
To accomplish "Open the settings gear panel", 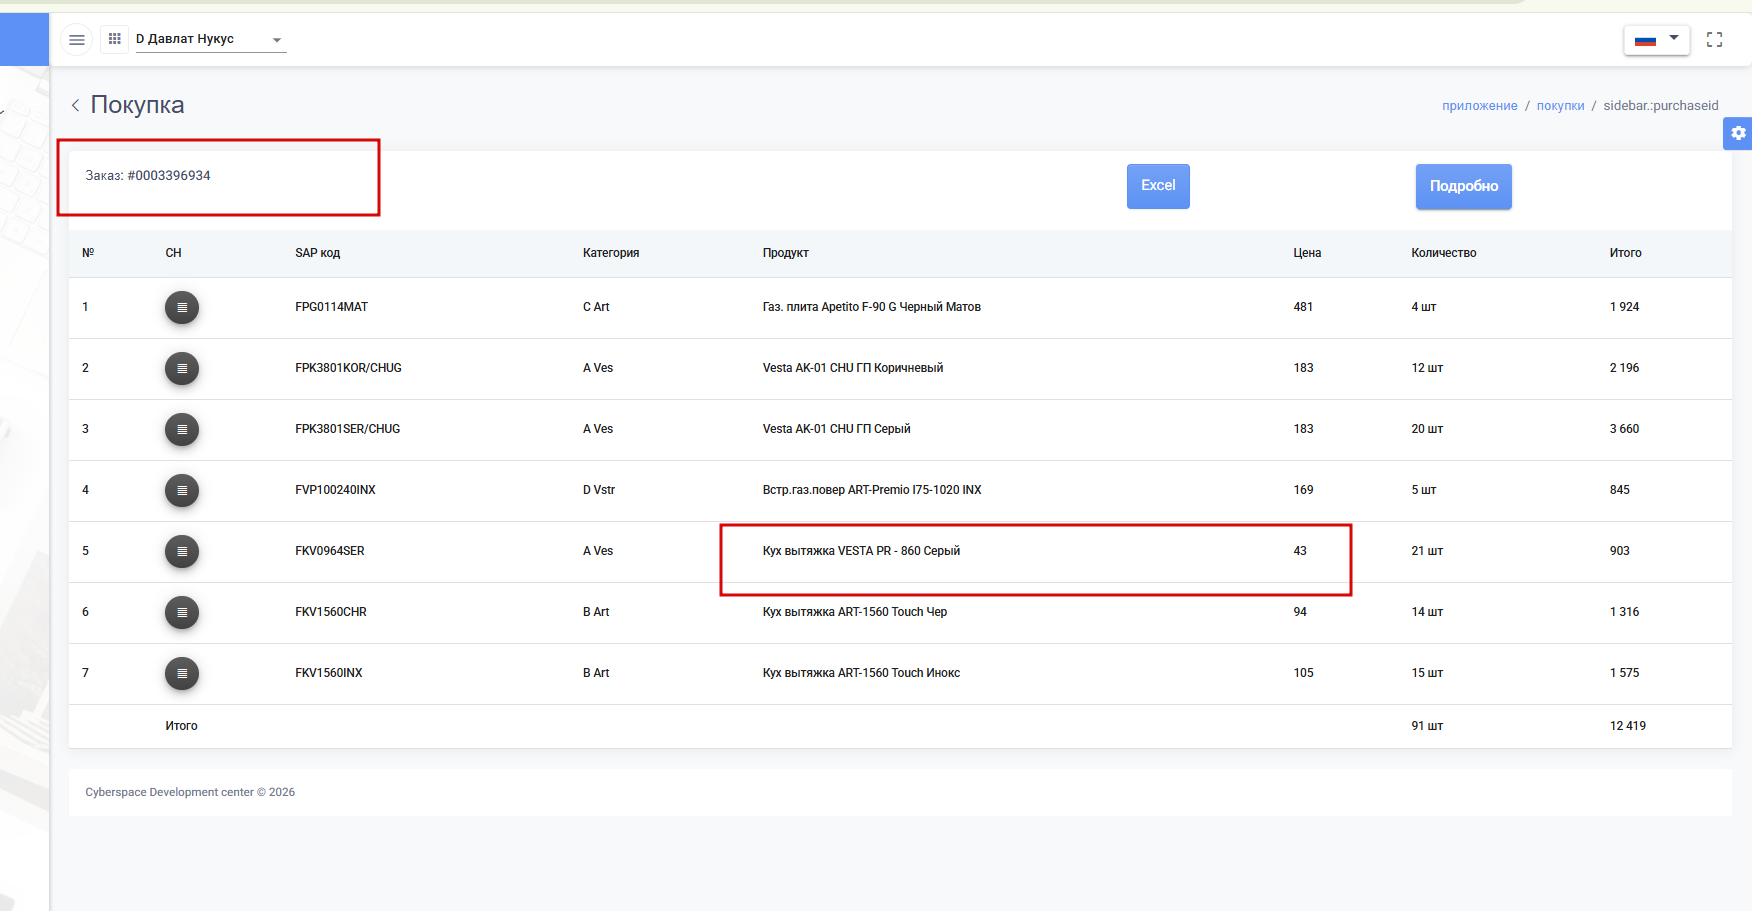I will coord(1738,133).
